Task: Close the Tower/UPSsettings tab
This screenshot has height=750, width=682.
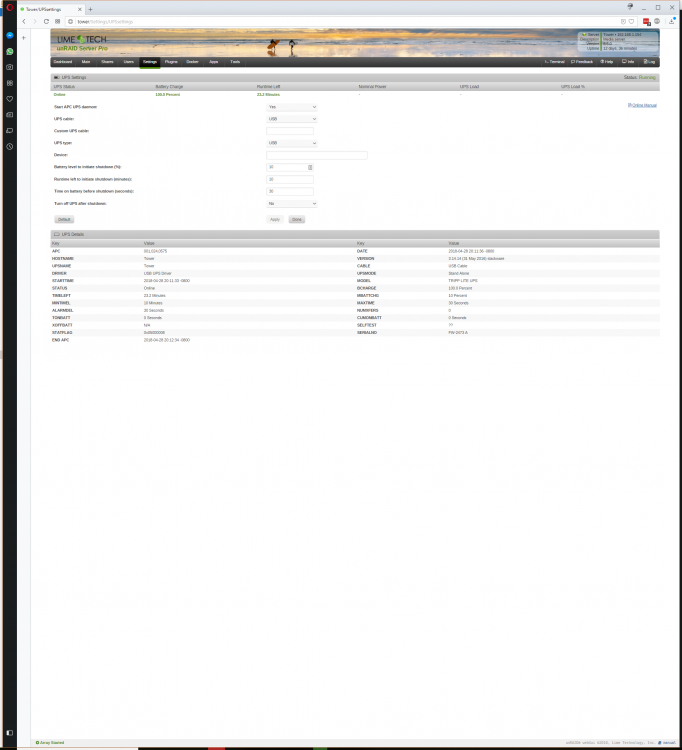Action: pyautogui.click(x=79, y=9)
